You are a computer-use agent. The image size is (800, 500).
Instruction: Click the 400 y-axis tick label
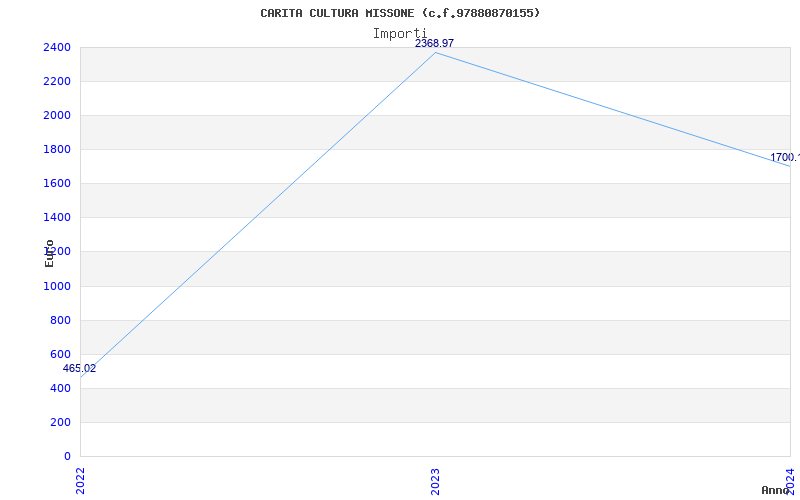coord(60,389)
